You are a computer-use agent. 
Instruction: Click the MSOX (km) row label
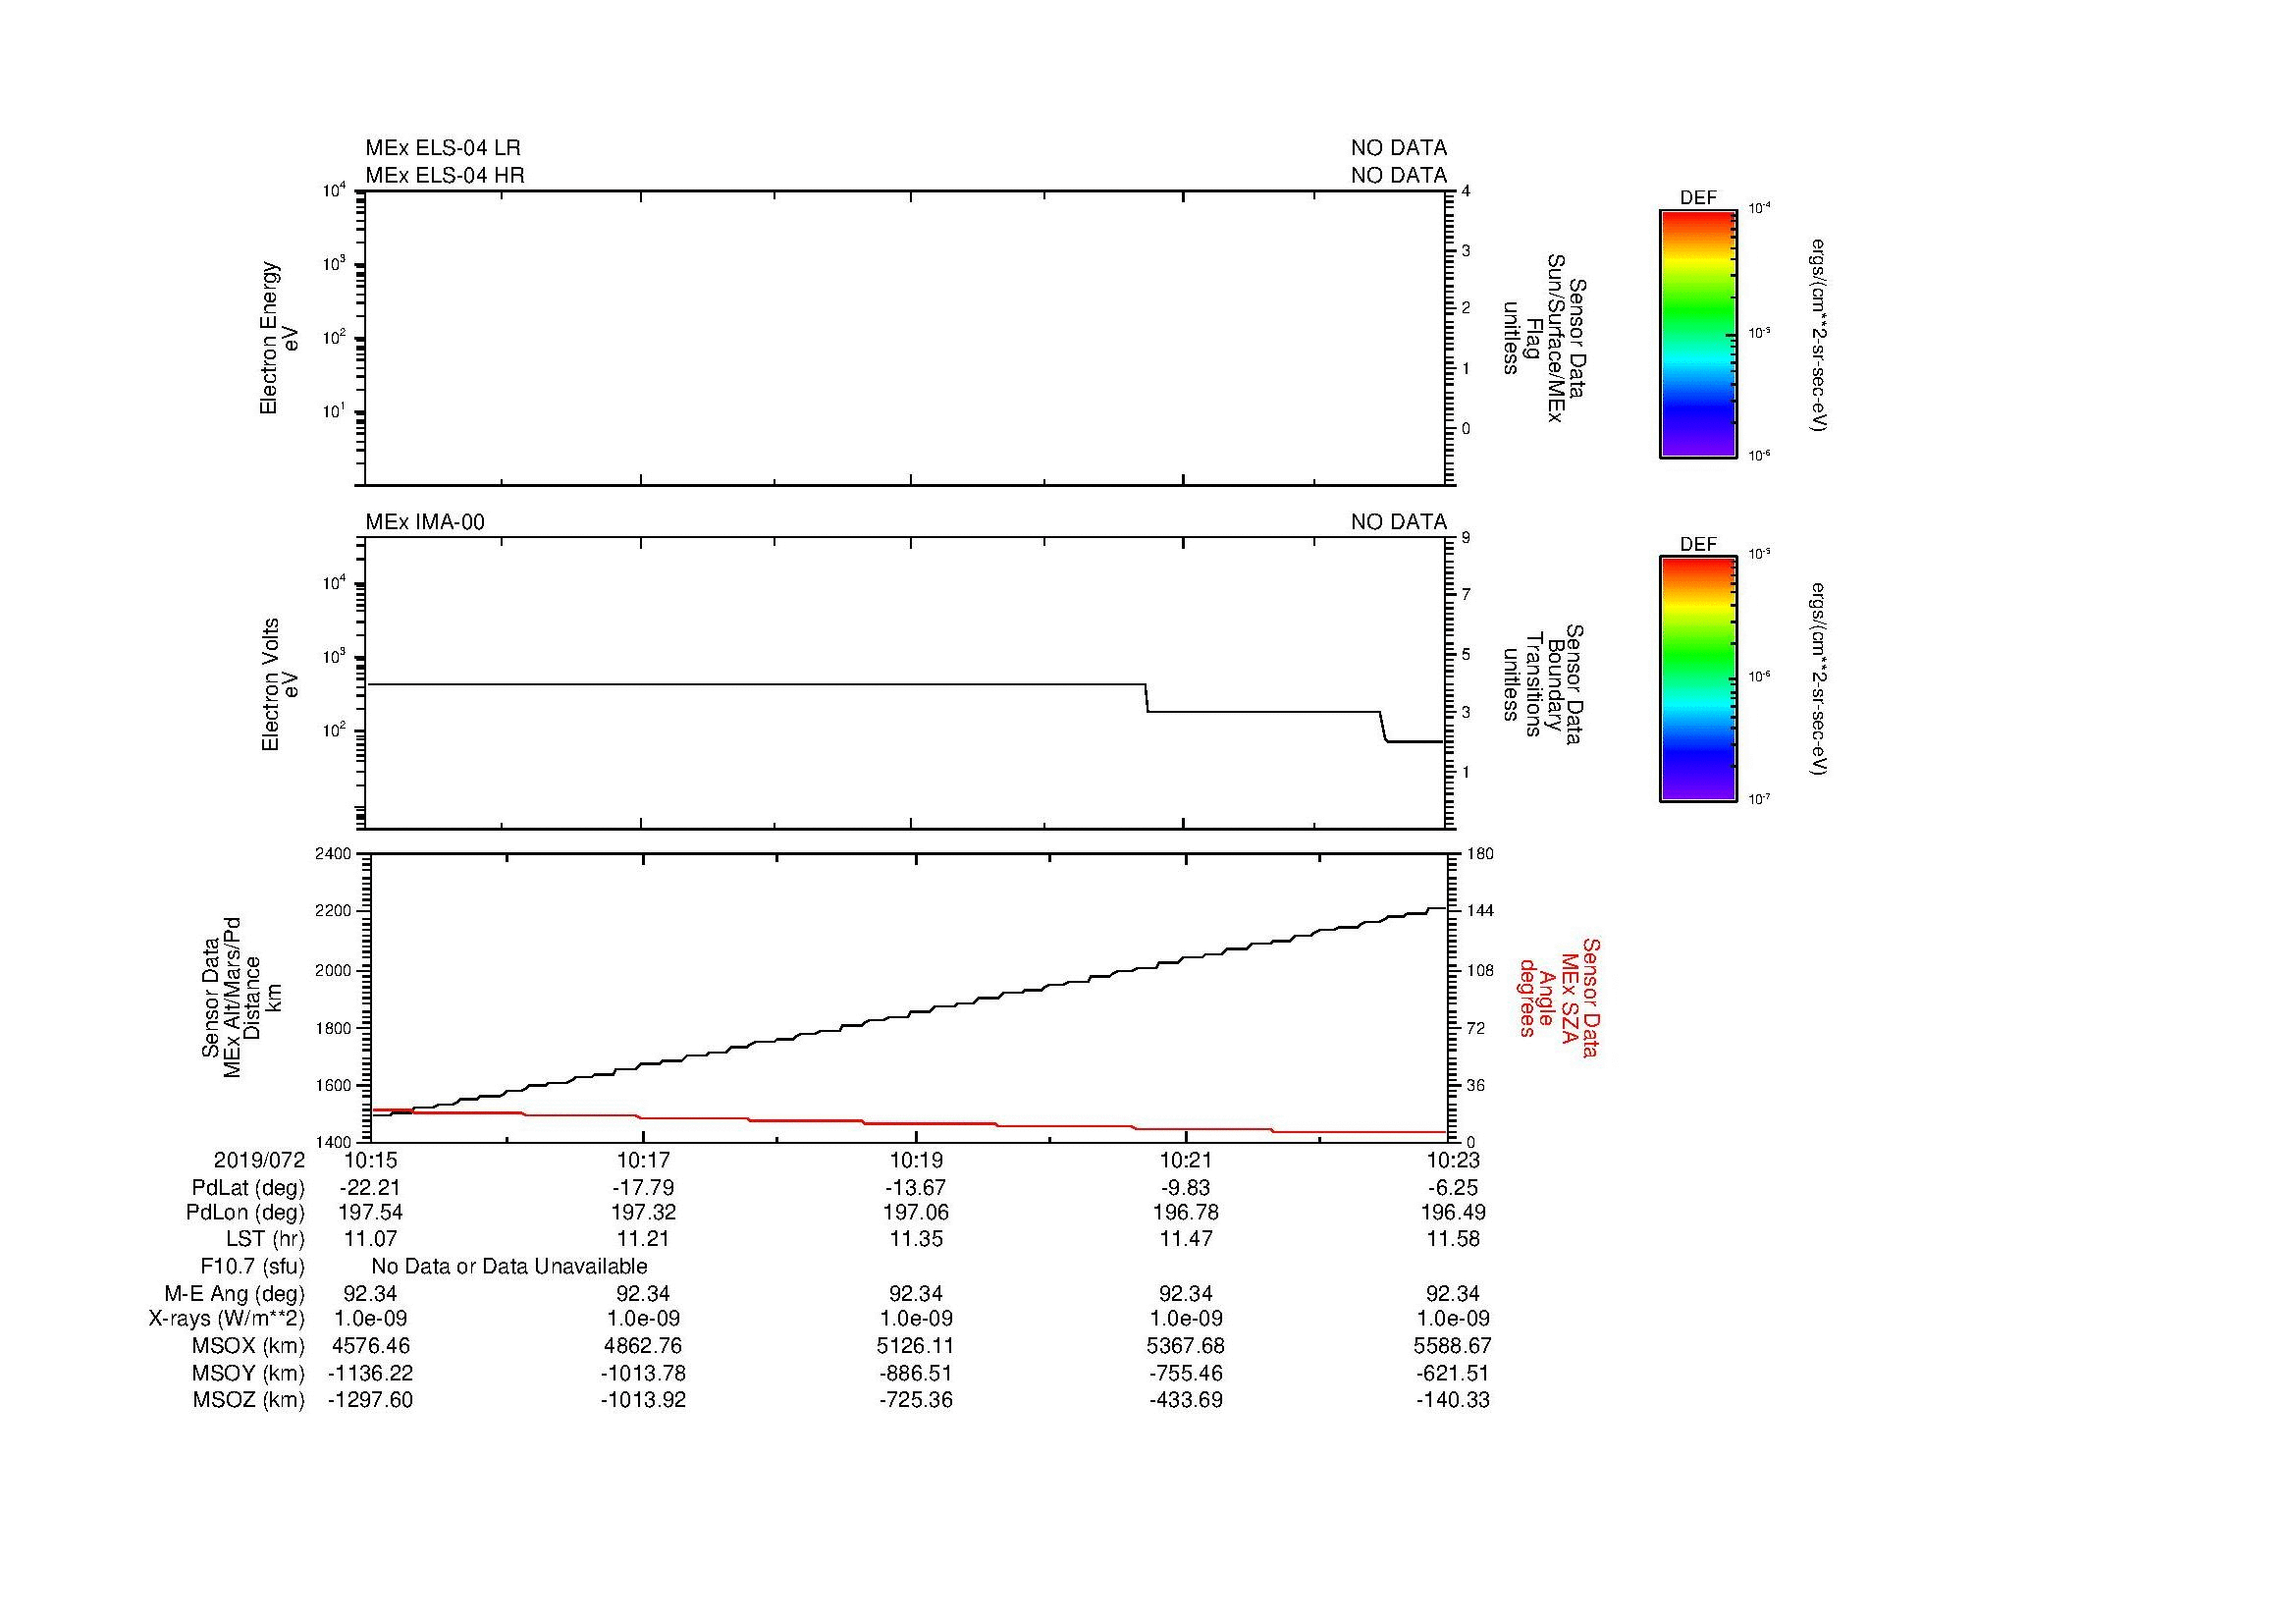(249, 1346)
